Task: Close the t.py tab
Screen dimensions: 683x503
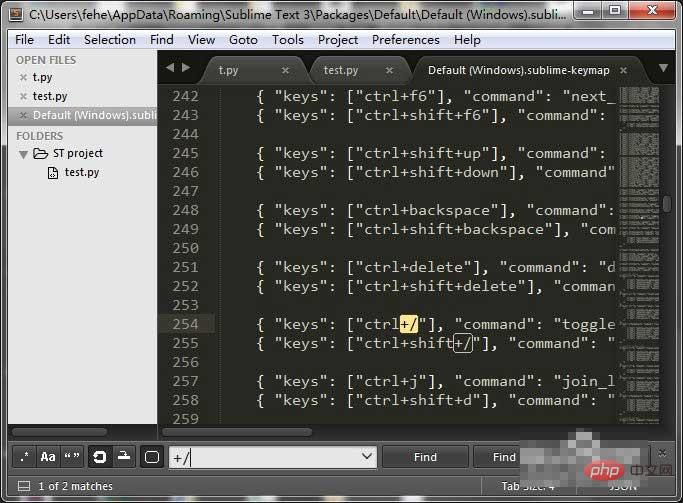Action: pyautogui.click(x=286, y=70)
